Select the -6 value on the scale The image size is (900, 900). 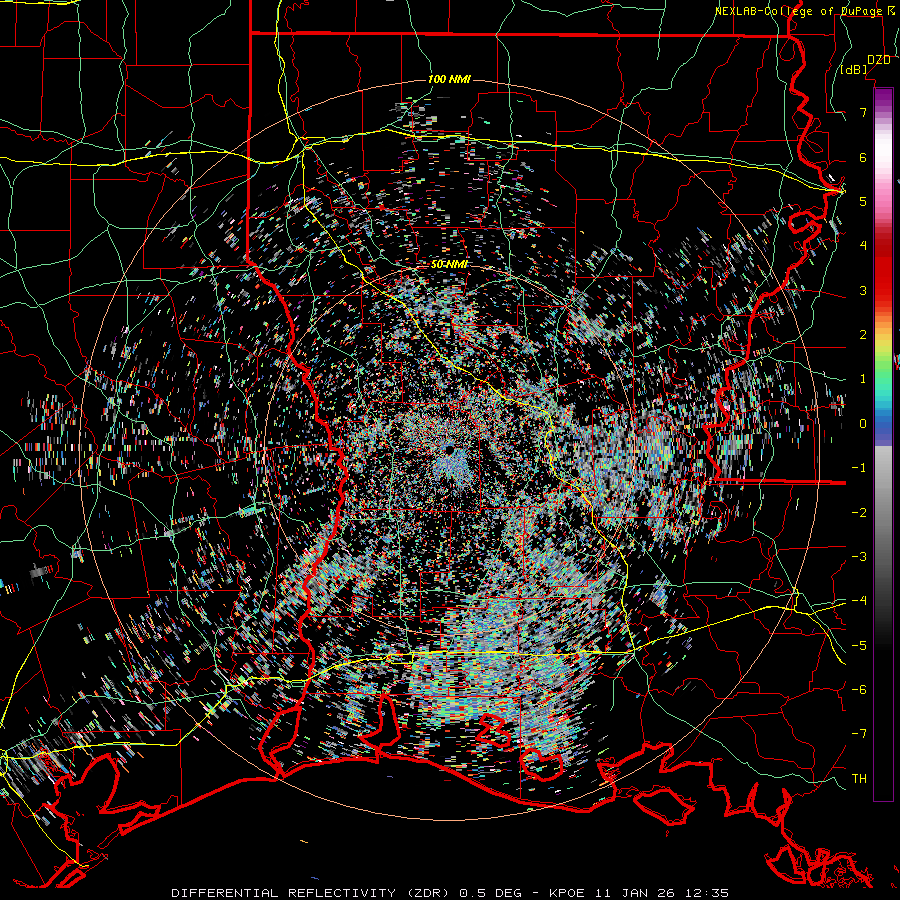(859, 690)
